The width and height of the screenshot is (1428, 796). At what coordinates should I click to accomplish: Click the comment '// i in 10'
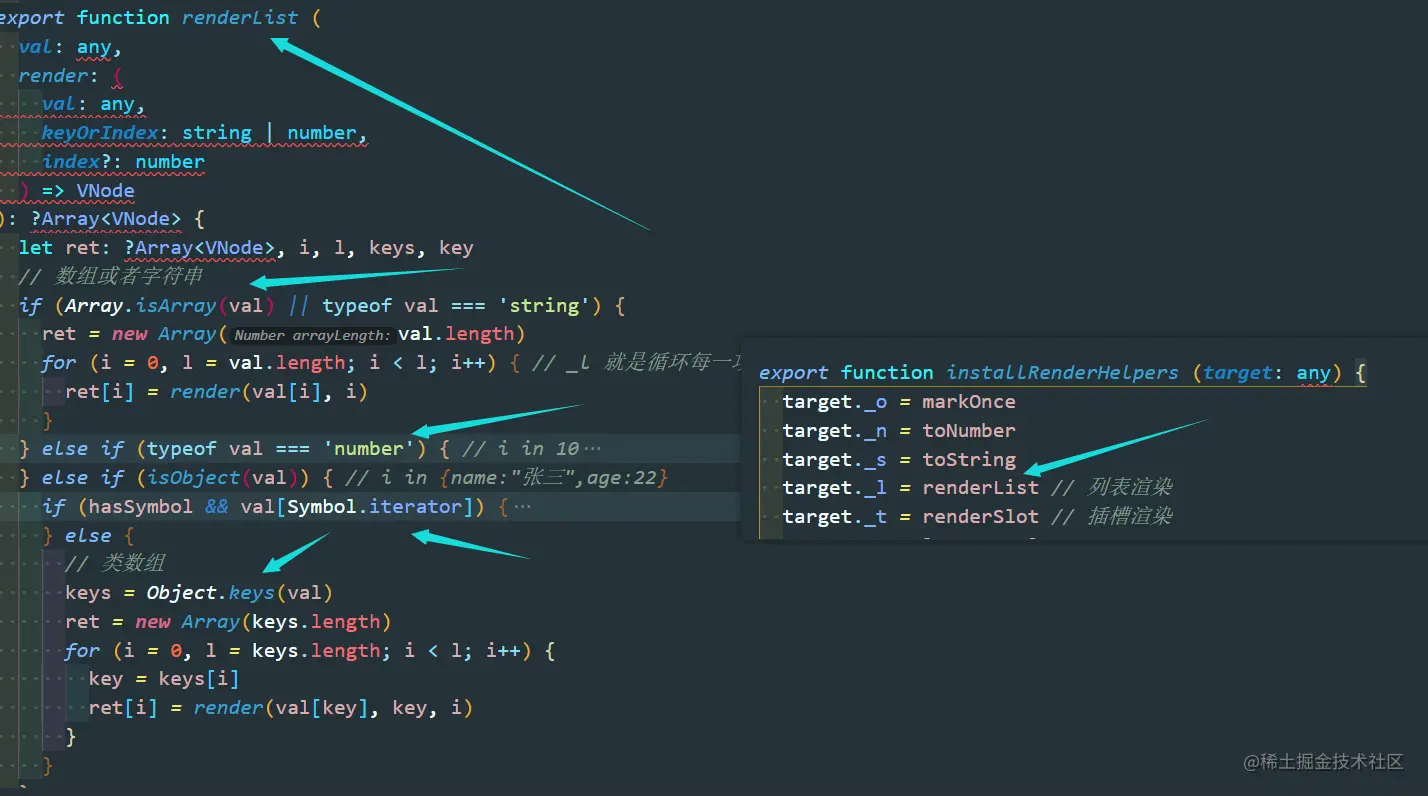(521, 449)
